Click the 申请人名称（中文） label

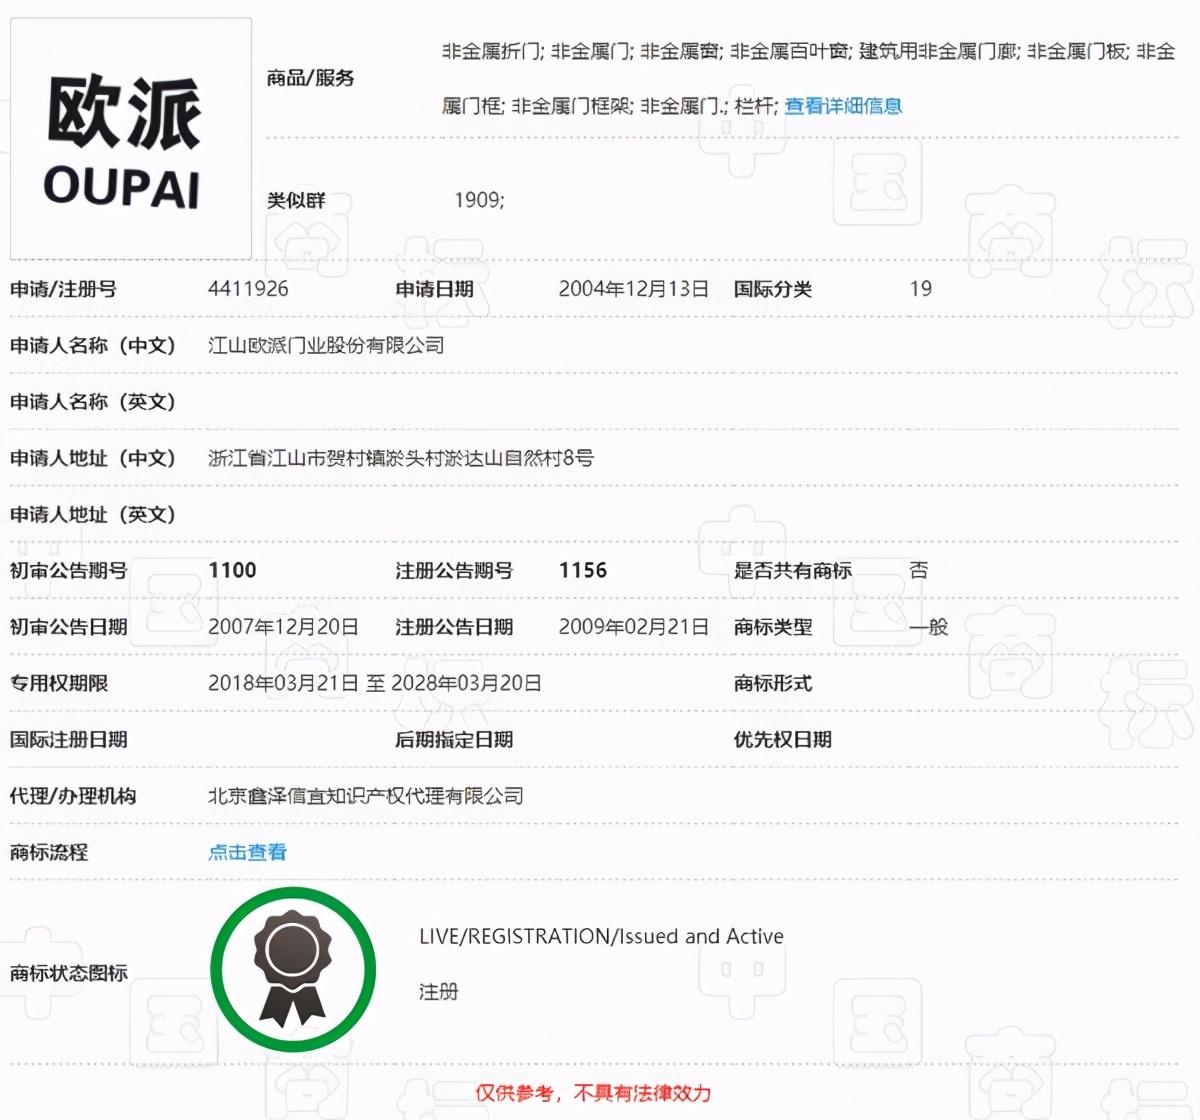[93, 345]
